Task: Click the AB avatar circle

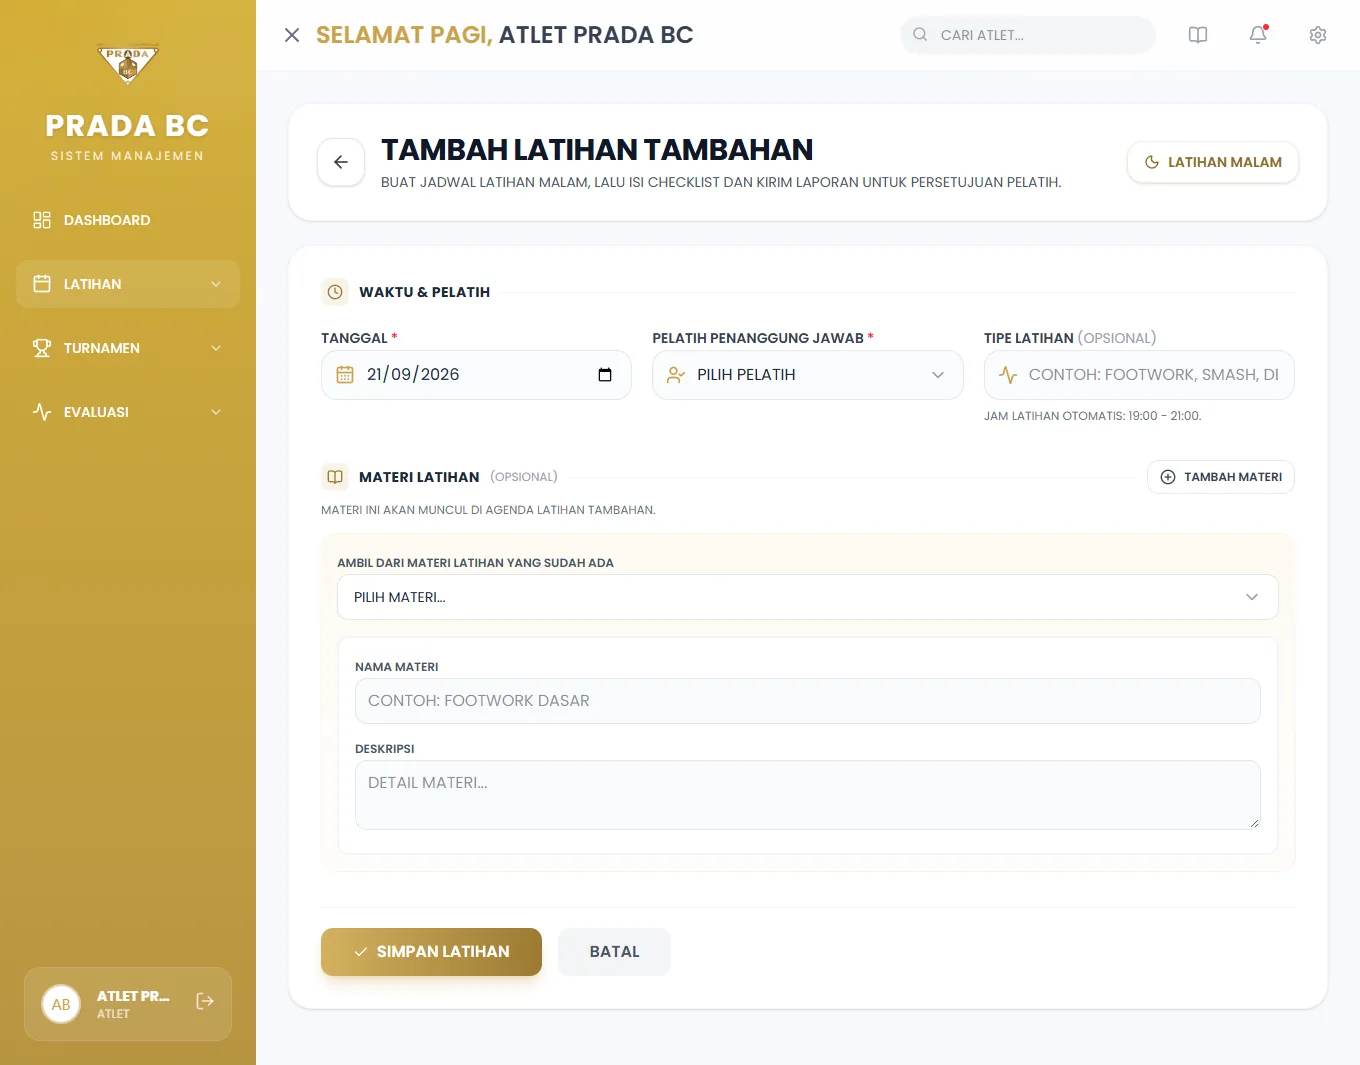Action: click(x=61, y=1004)
